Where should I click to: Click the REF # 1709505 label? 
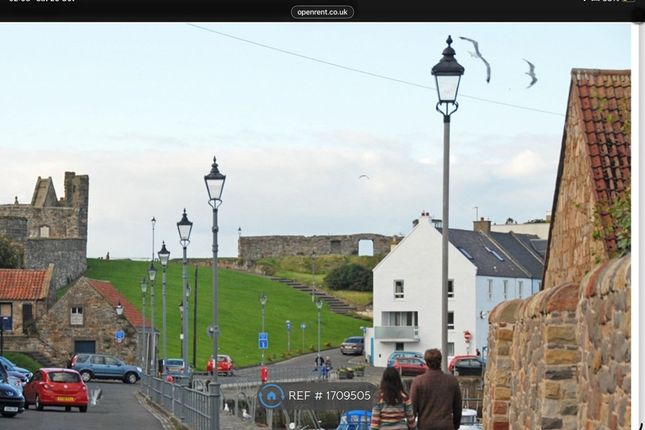pos(329,396)
